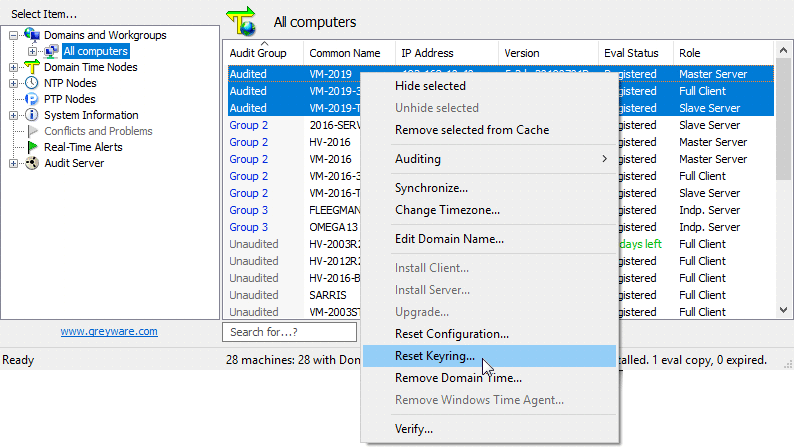This screenshot has height=447, width=794.
Task: Click the Indp. Server role in OMEGA13 row
Action: [x=709, y=227]
